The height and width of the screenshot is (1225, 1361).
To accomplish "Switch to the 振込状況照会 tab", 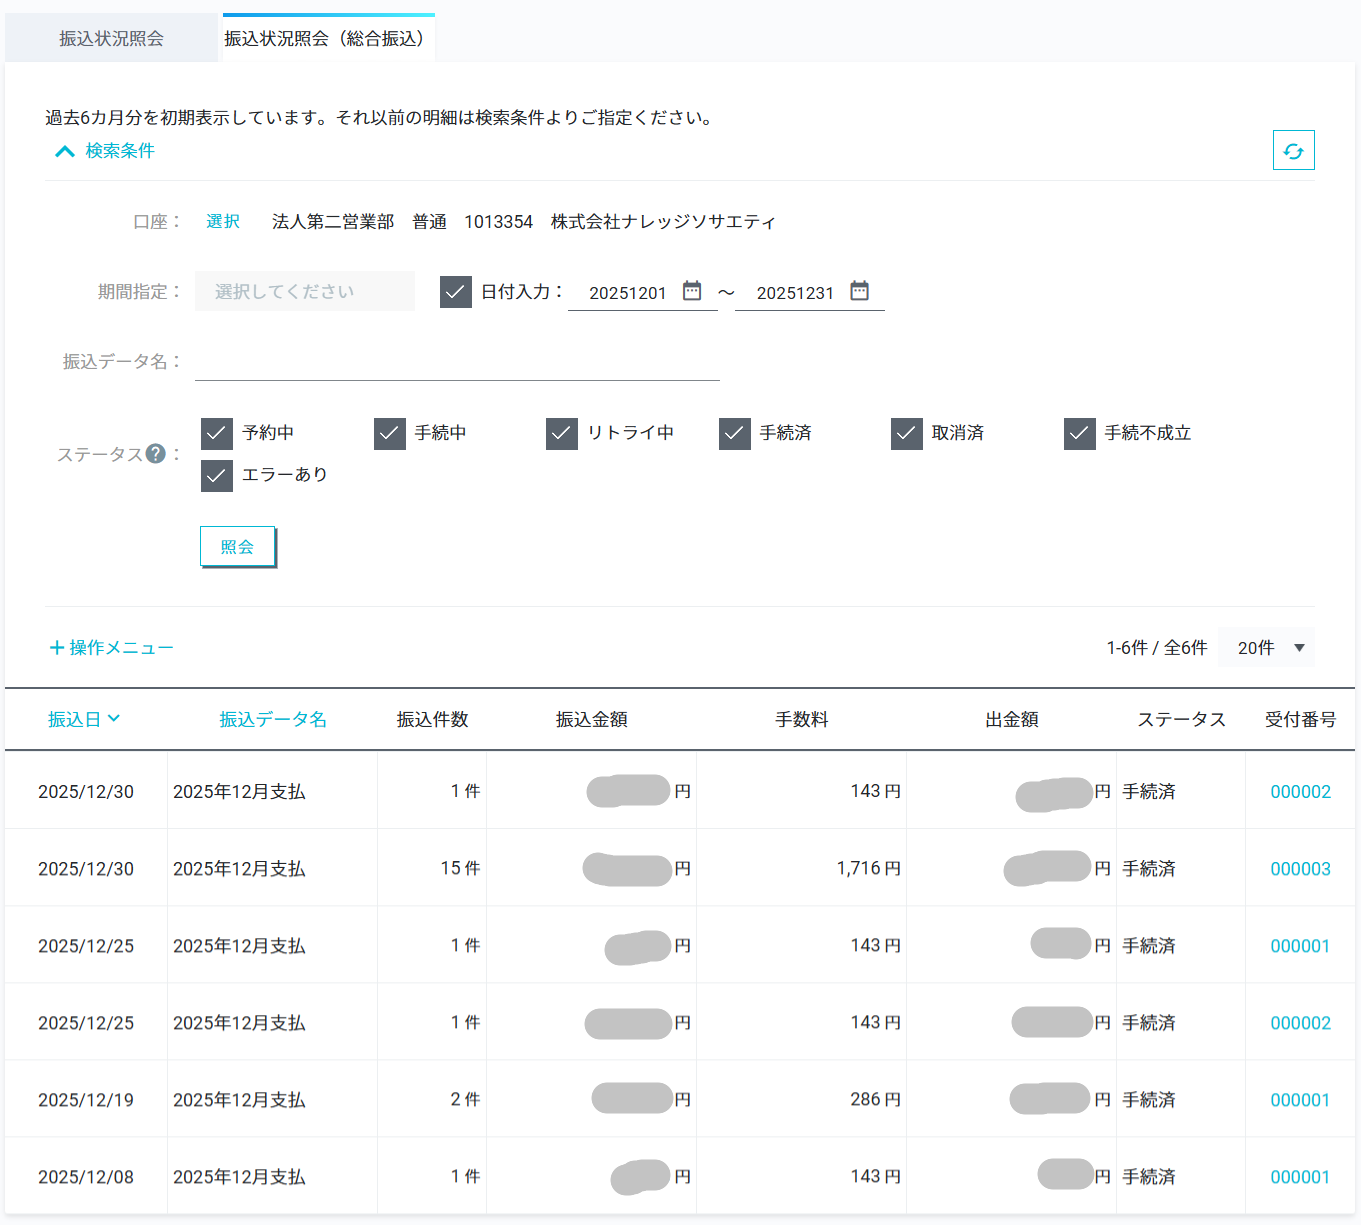I will click(110, 37).
